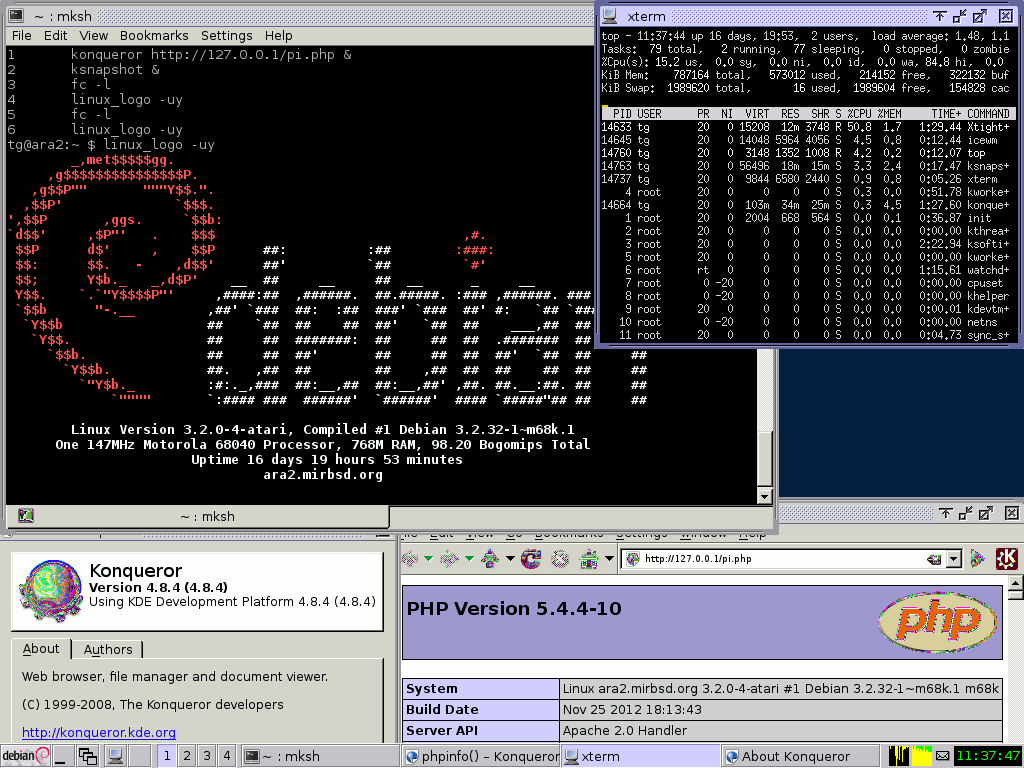Viewport: 1024px width, 768px height.
Task: Open the Edit menu in mksh
Action: (56, 35)
